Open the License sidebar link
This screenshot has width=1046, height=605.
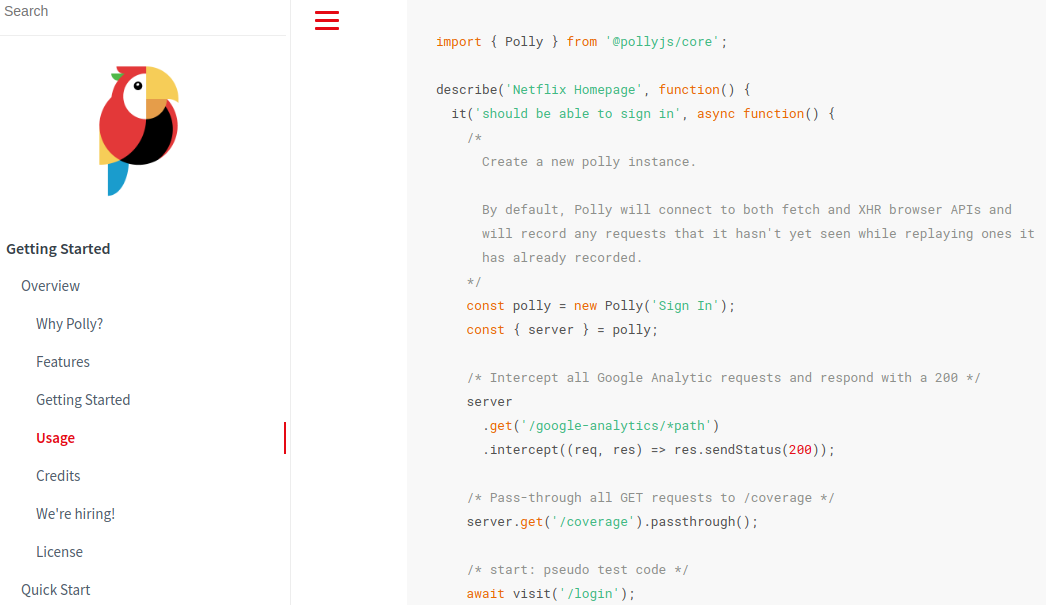coord(59,552)
